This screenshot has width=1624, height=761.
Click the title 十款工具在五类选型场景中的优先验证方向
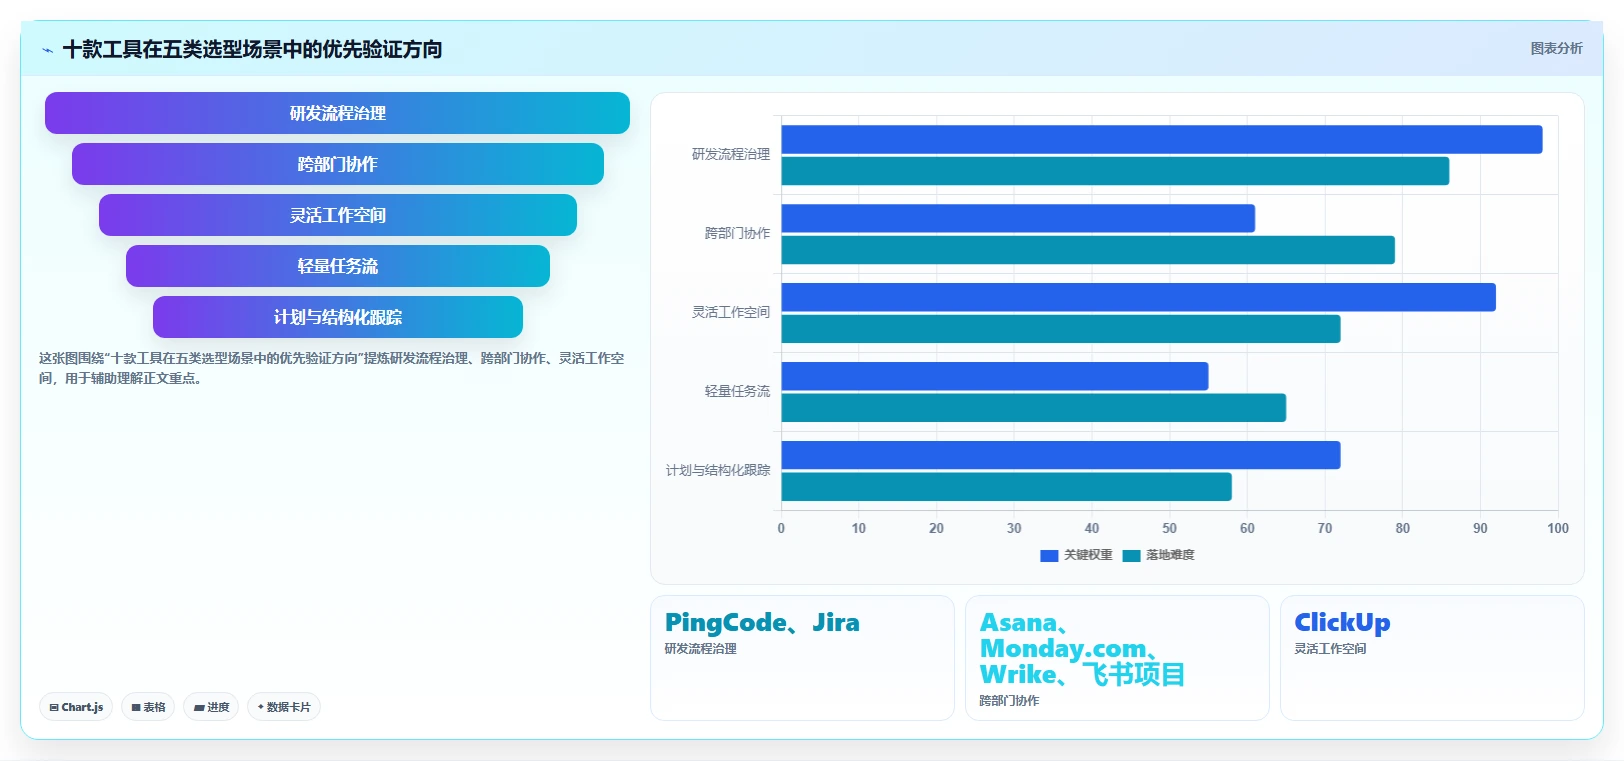point(252,49)
